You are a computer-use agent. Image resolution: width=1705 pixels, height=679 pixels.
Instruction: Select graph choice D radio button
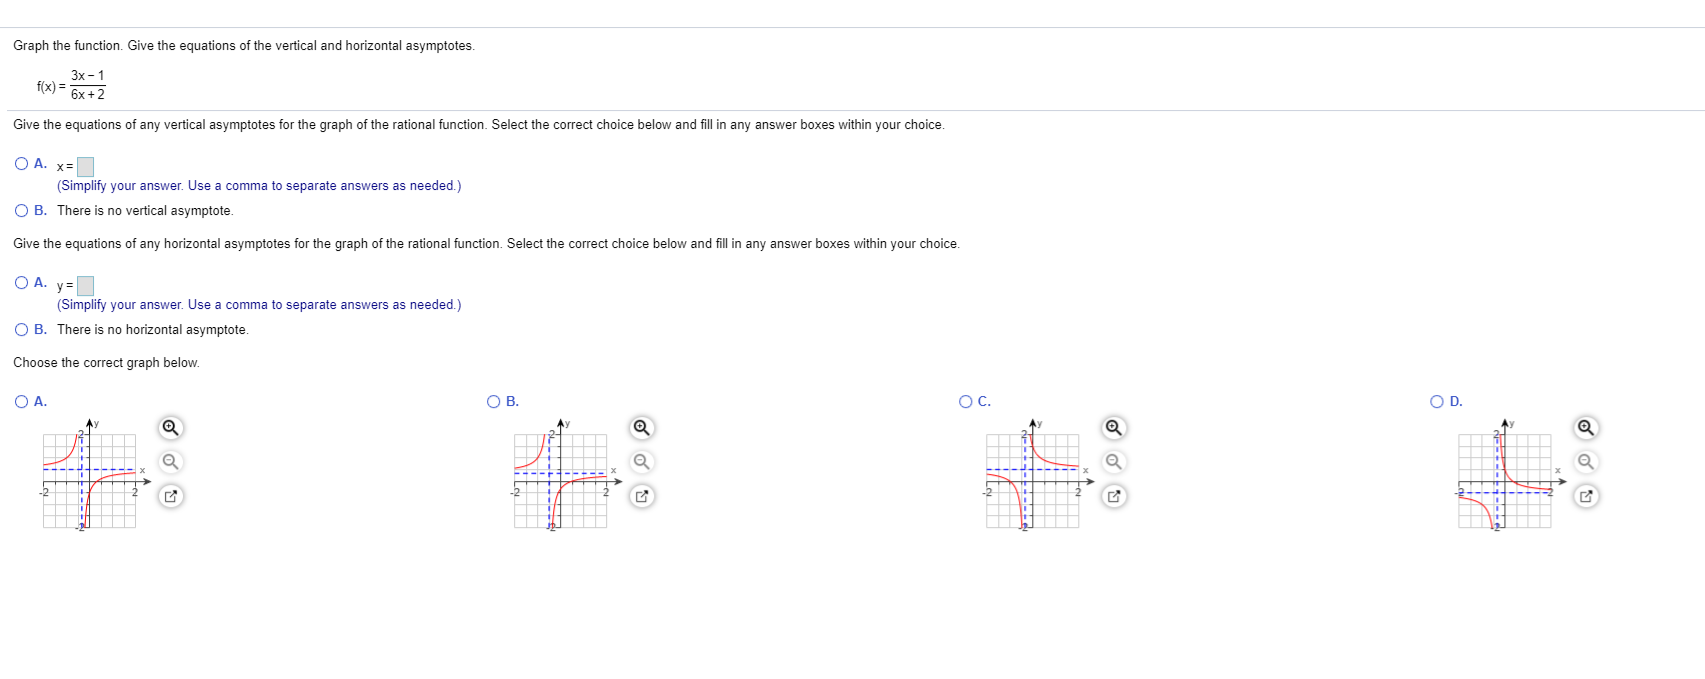coord(1436,401)
